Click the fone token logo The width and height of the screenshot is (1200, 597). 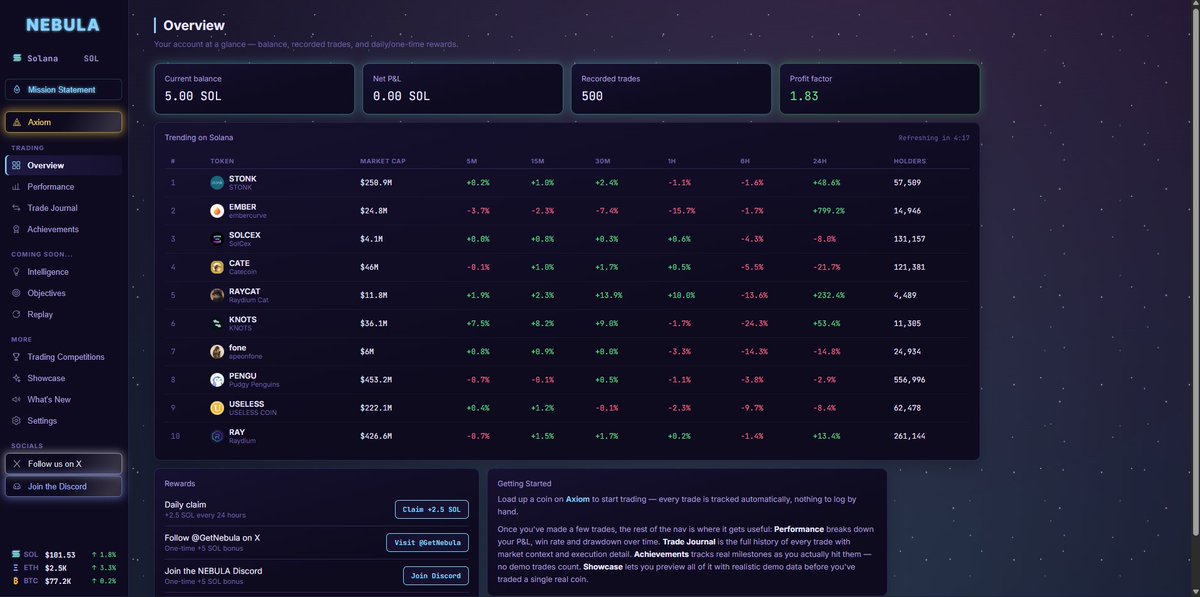pyautogui.click(x=217, y=352)
